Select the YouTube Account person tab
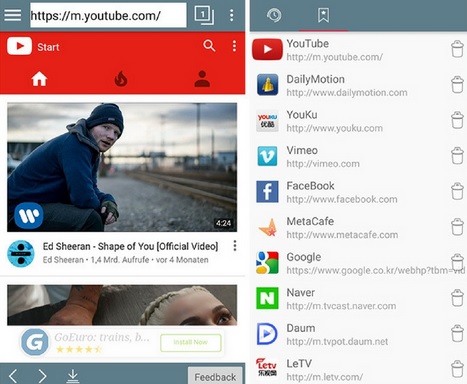Screen dimensions: 467x384 pos(202,79)
